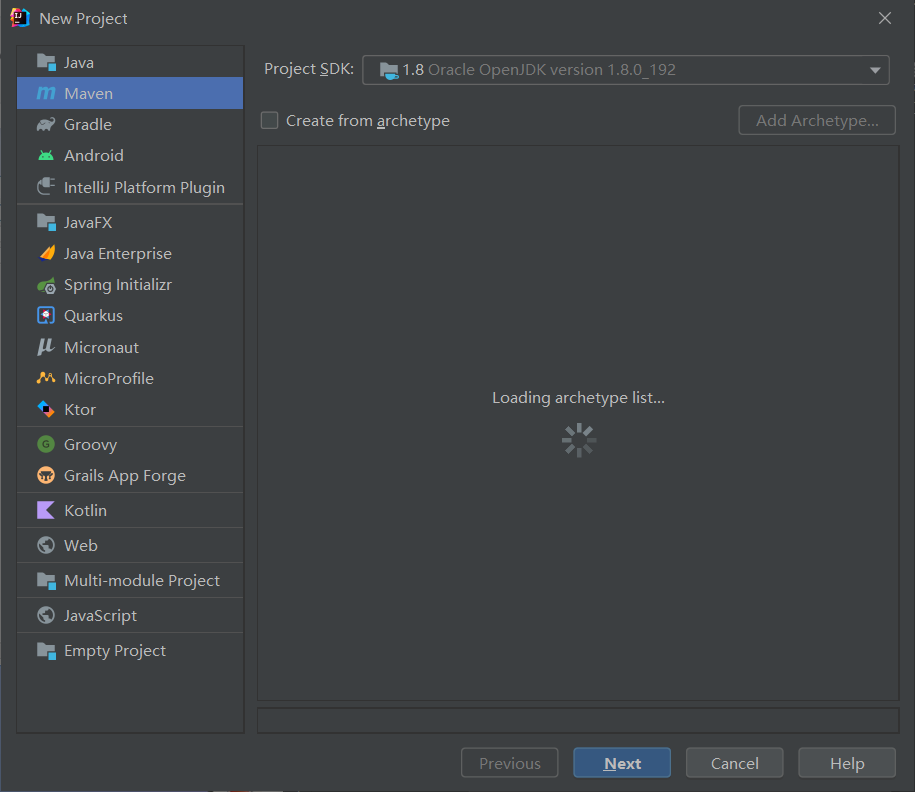Click 'Grails App Forge' label
This screenshot has height=792, width=915.
coord(125,476)
